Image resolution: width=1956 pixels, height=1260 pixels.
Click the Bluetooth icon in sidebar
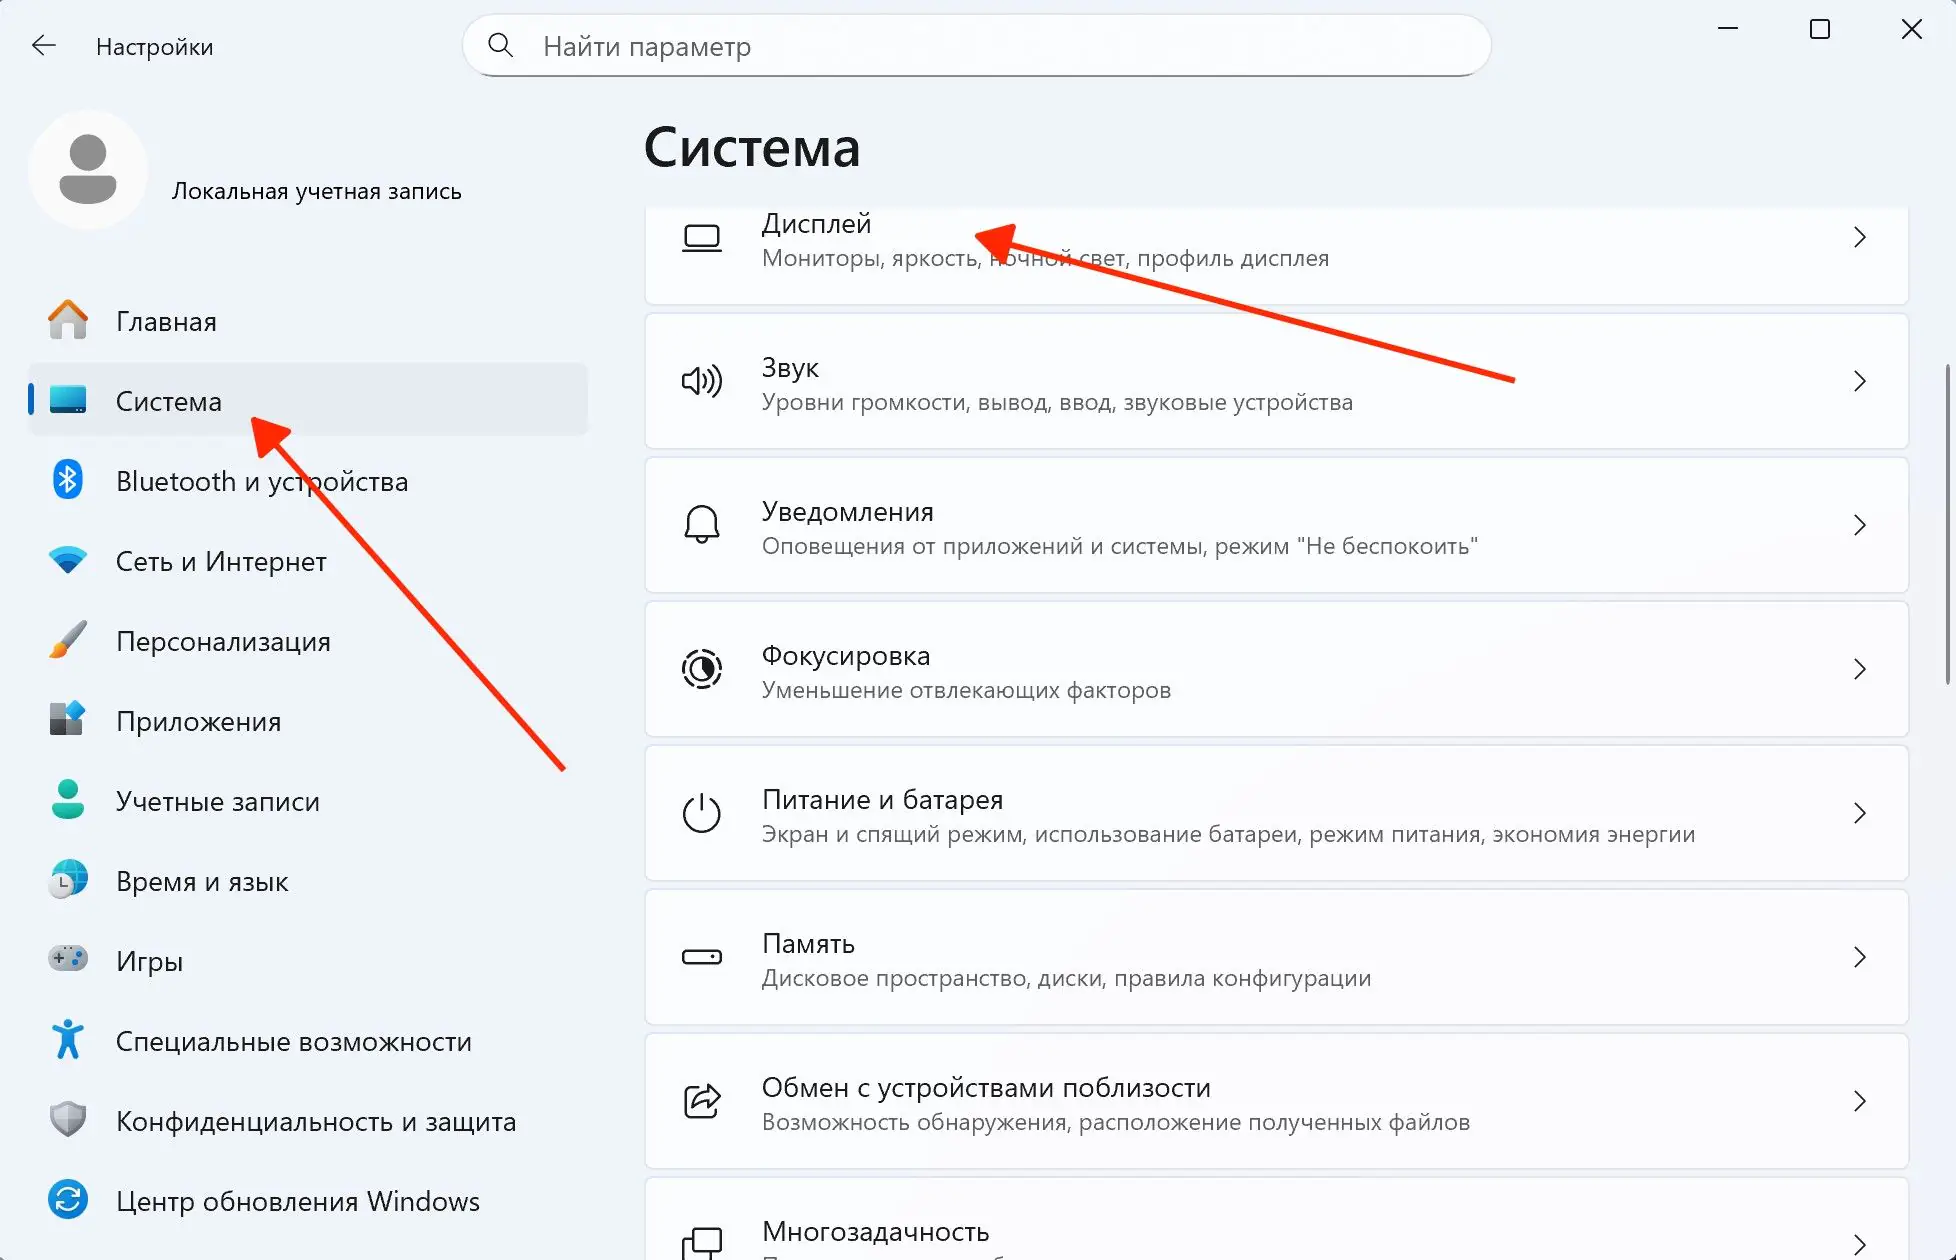click(68, 480)
